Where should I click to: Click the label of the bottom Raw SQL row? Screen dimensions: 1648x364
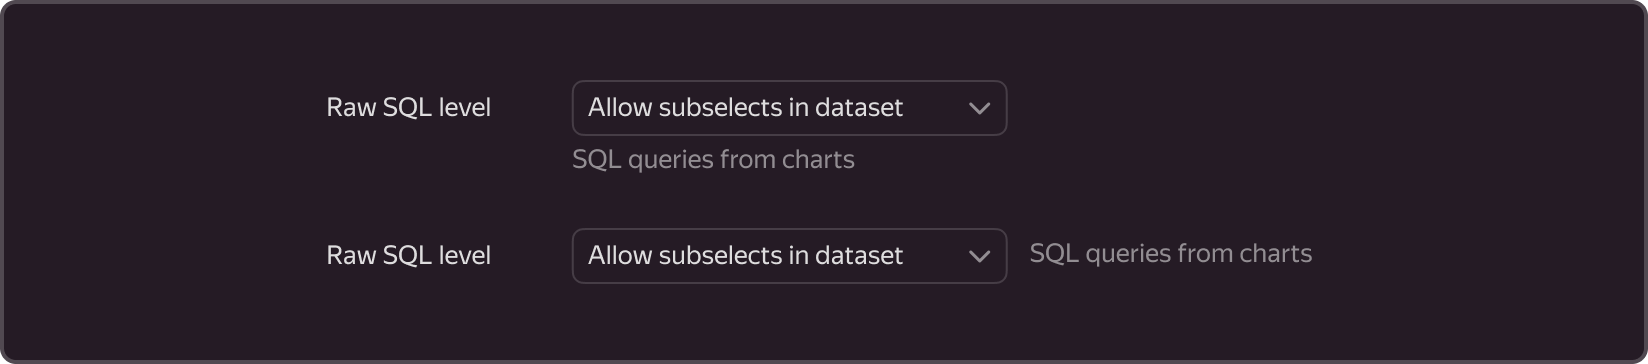409,256
